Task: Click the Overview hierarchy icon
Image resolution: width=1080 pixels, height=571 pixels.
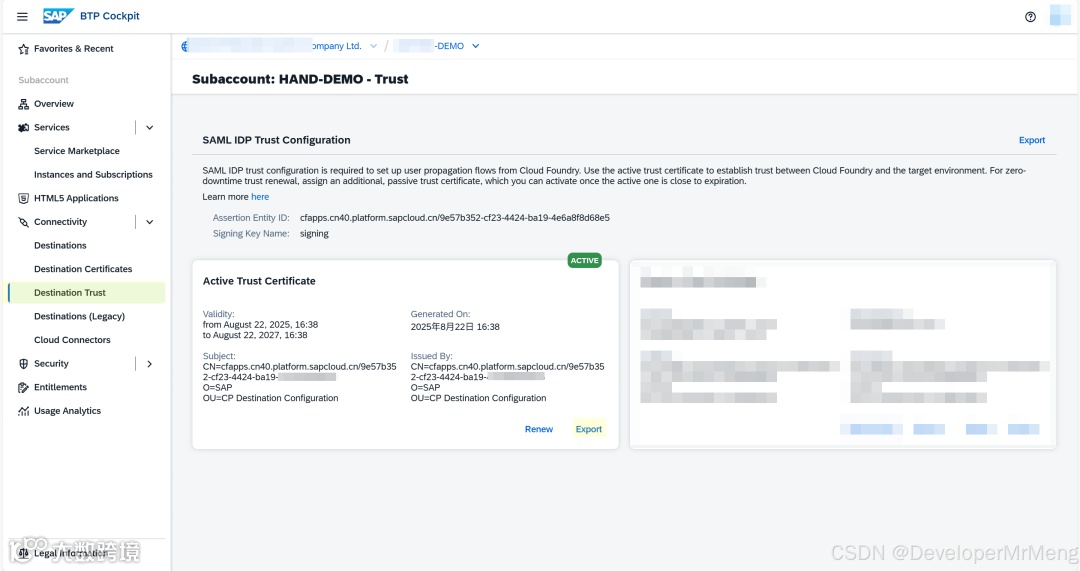Action: pyautogui.click(x=23, y=104)
